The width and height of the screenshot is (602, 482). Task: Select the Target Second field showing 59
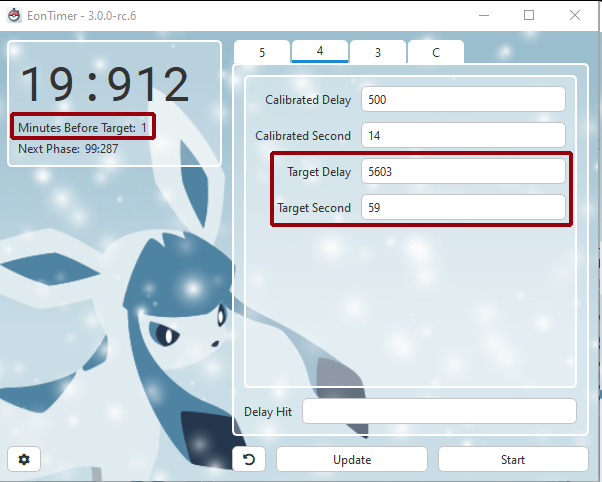click(463, 207)
